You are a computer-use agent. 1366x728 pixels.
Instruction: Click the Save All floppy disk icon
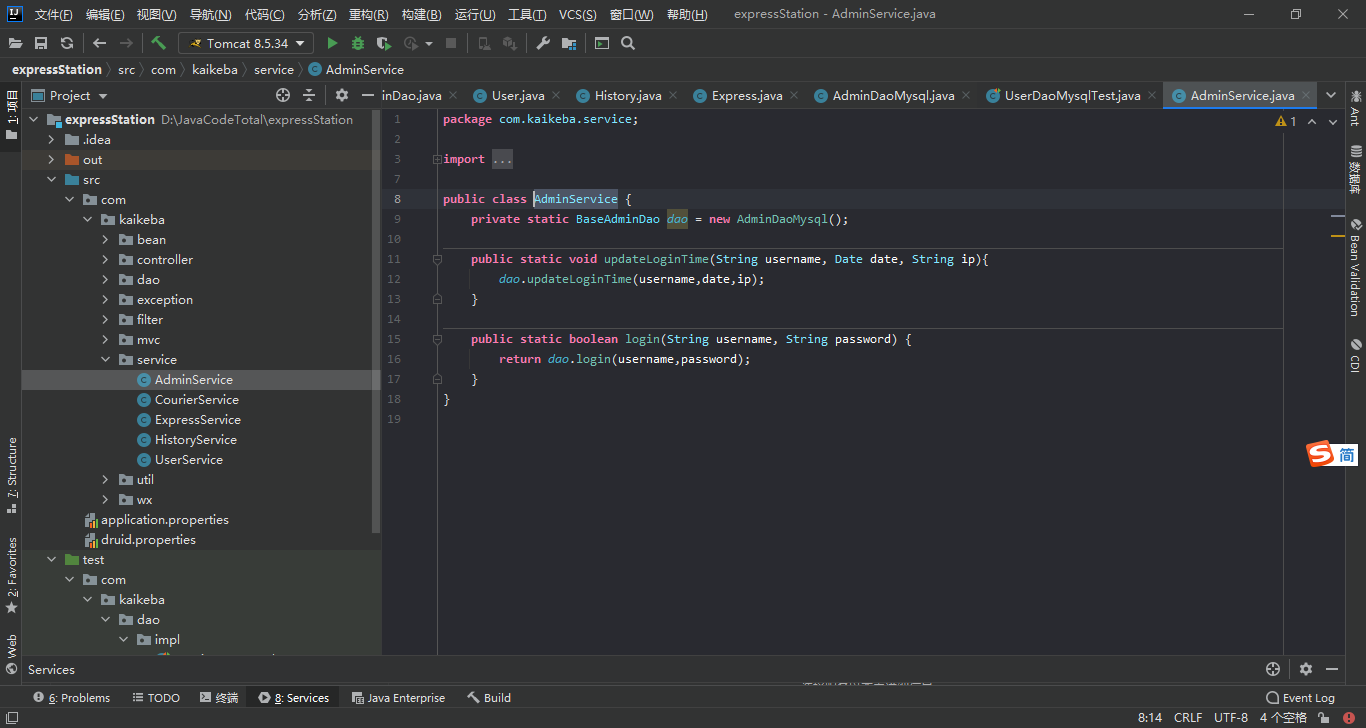click(41, 43)
